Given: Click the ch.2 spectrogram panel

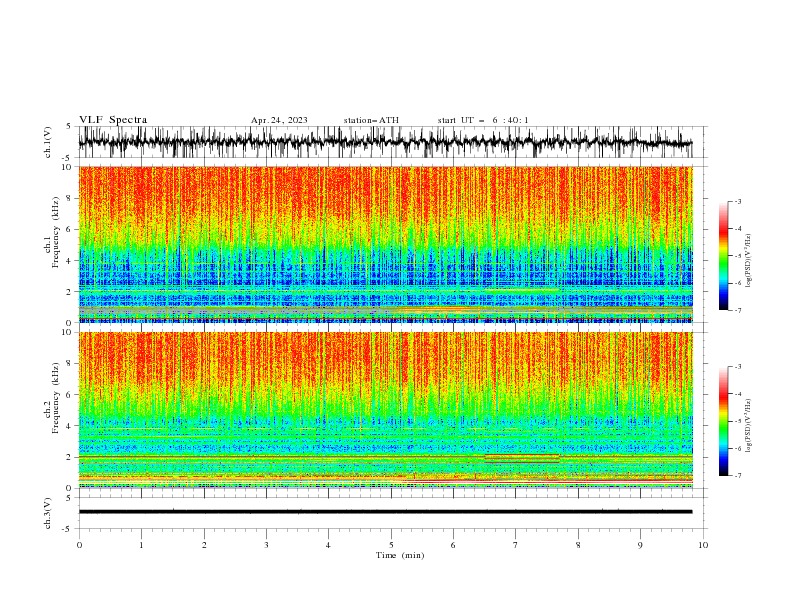Looking at the screenshot, I should click(x=385, y=410).
